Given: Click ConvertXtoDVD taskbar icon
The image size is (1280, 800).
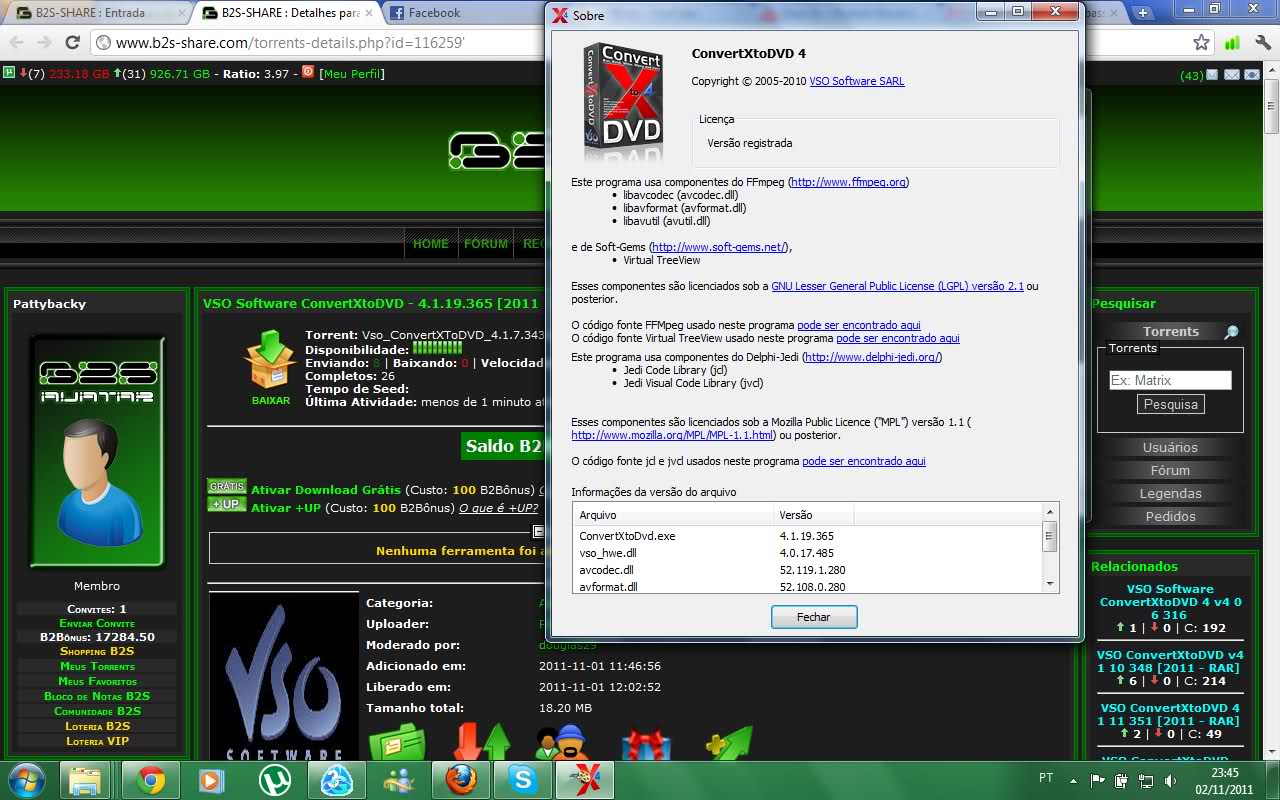Looking at the screenshot, I should [x=585, y=780].
